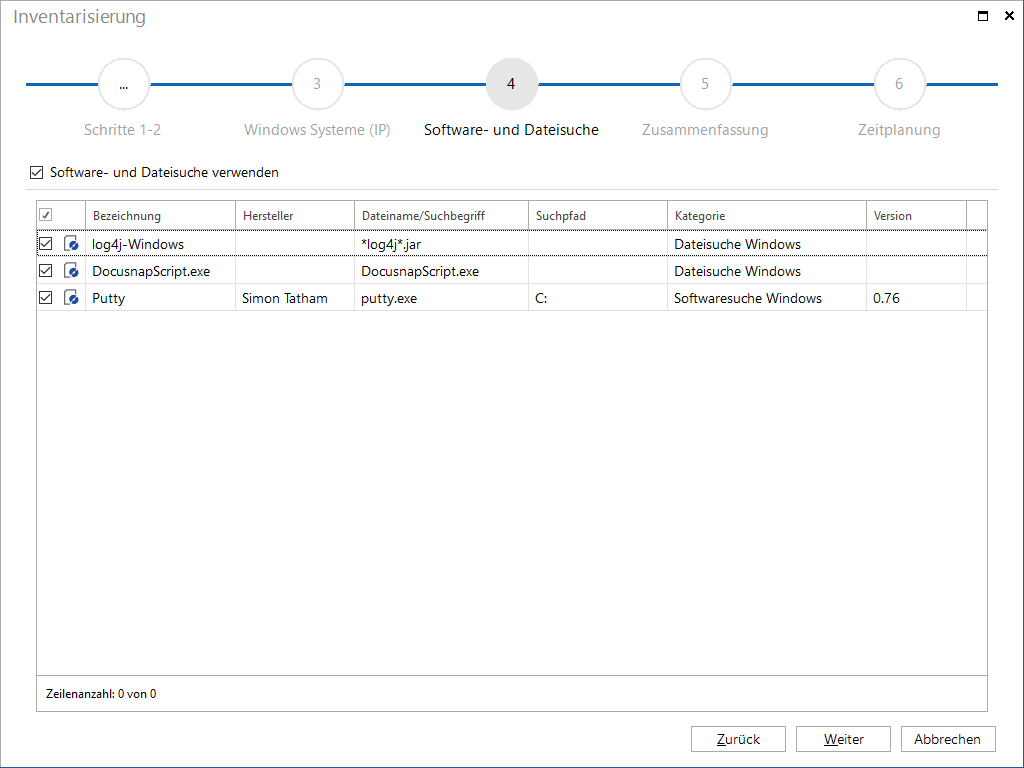Click the 'DocusnapScript.exe' Dateiname cell

(x=441, y=271)
